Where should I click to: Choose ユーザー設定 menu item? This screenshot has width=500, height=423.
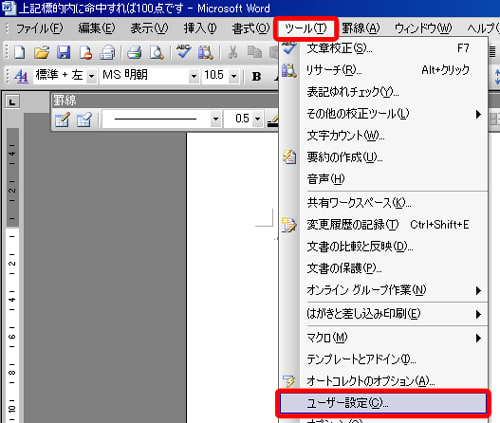pyautogui.click(x=383, y=403)
